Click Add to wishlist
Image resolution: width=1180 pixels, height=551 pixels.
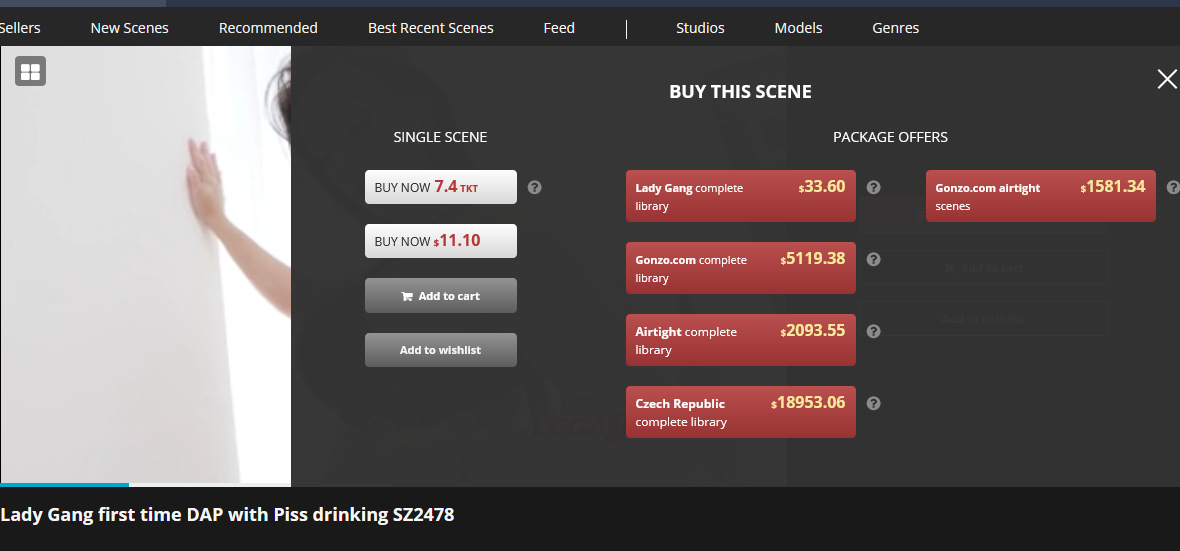pyautogui.click(x=440, y=350)
